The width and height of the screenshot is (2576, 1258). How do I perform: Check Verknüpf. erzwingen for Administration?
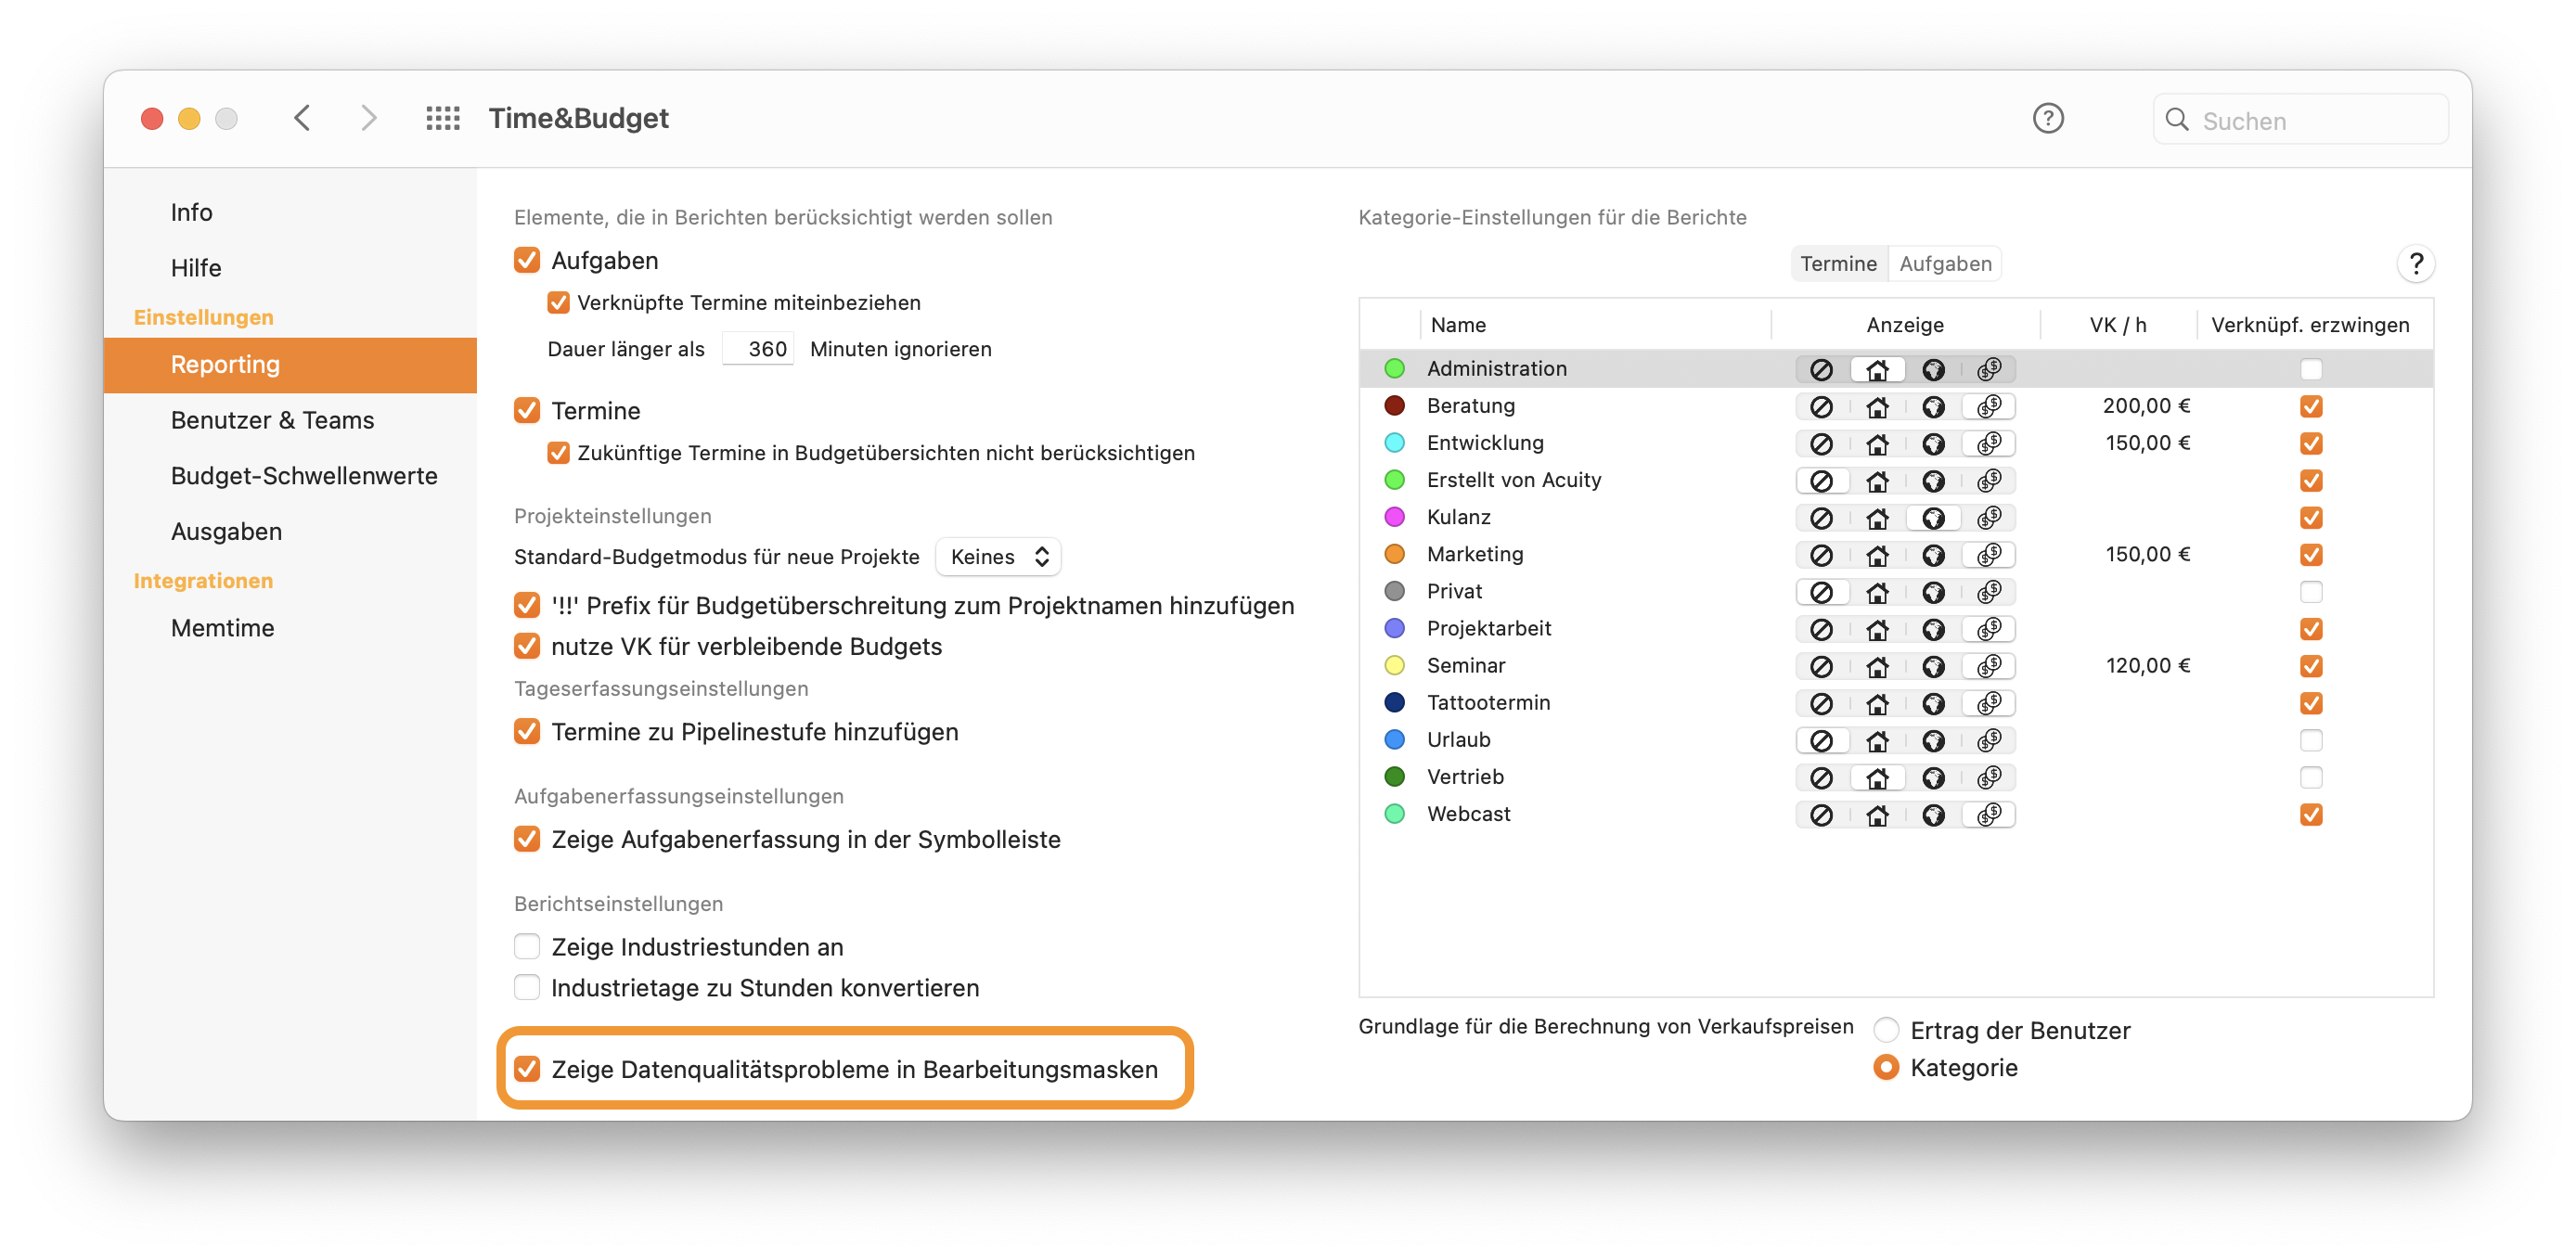coord(2310,369)
